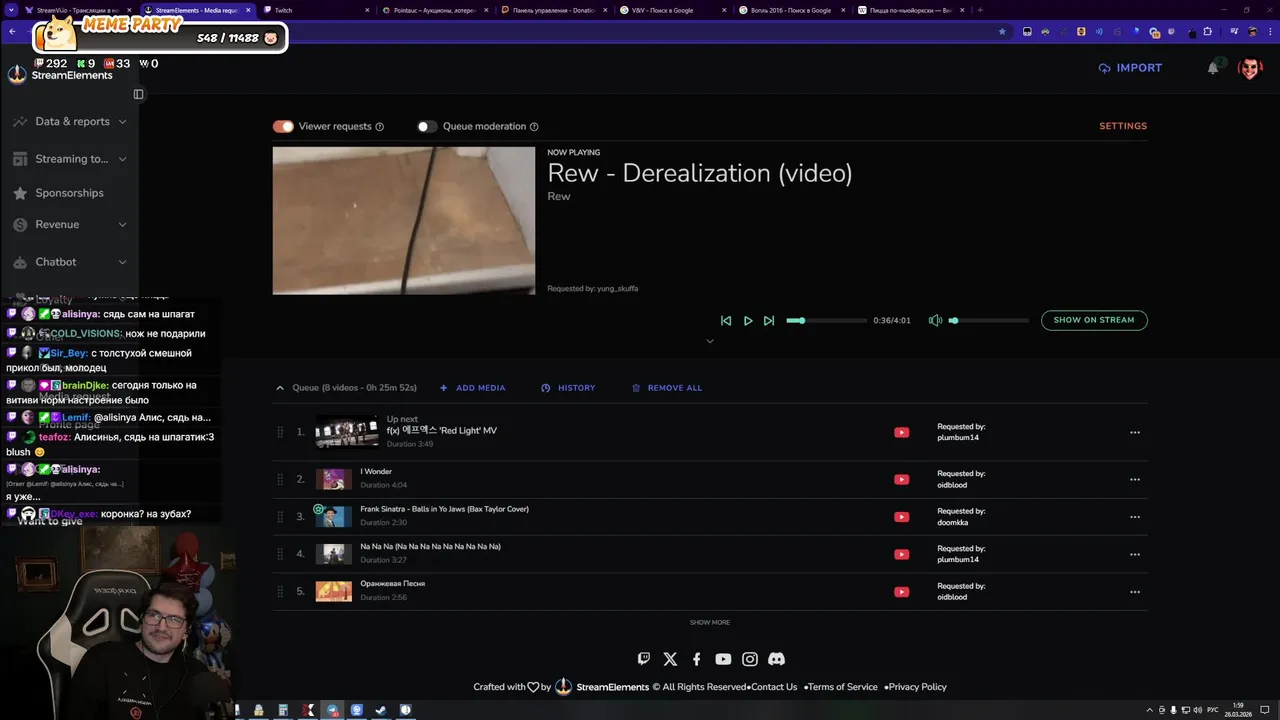Open the YouTube link for Оранжевая Песня
Viewport: 1280px width, 720px height.
(901, 592)
